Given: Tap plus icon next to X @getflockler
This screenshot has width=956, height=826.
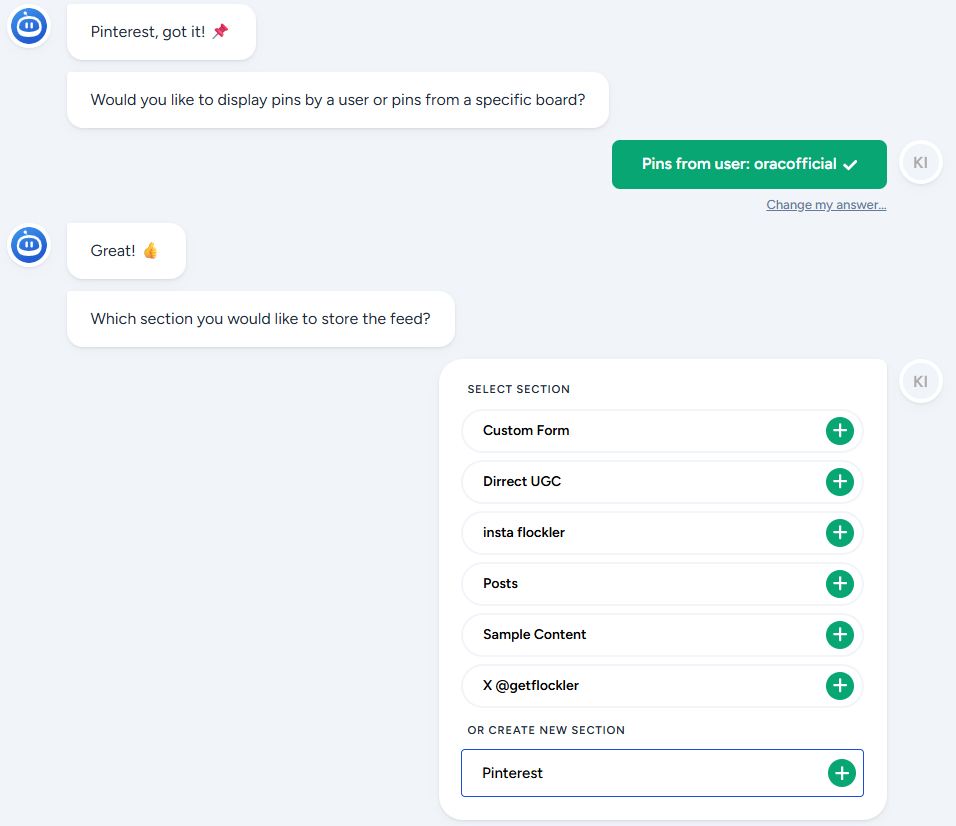Looking at the screenshot, I should [839, 686].
